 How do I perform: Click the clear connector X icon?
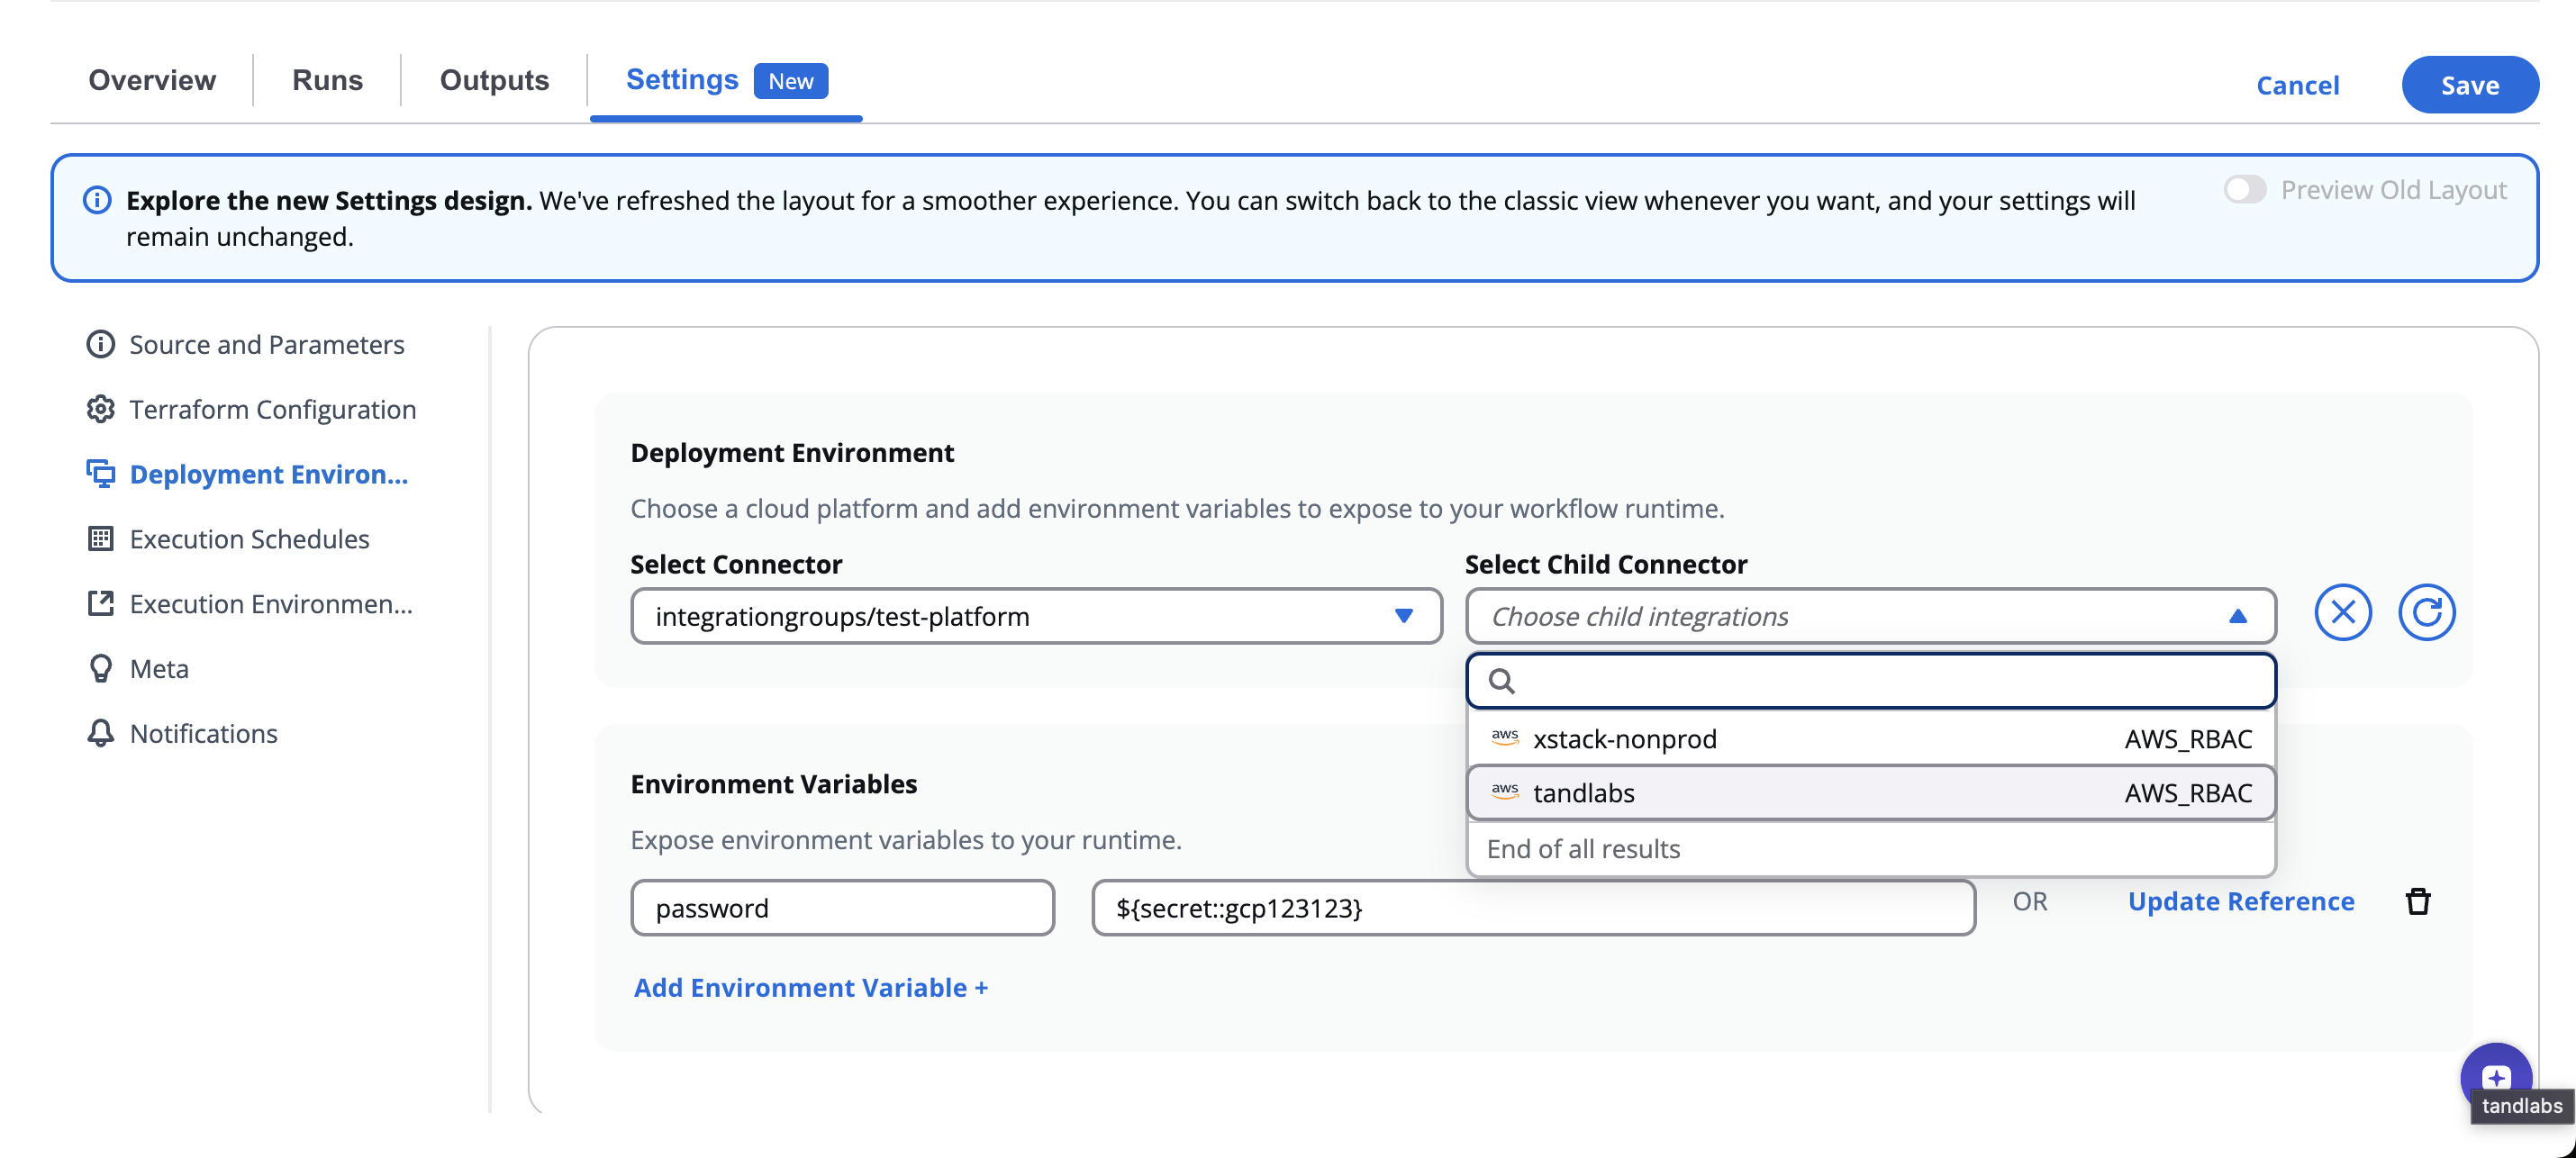click(x=2342, y=613)
